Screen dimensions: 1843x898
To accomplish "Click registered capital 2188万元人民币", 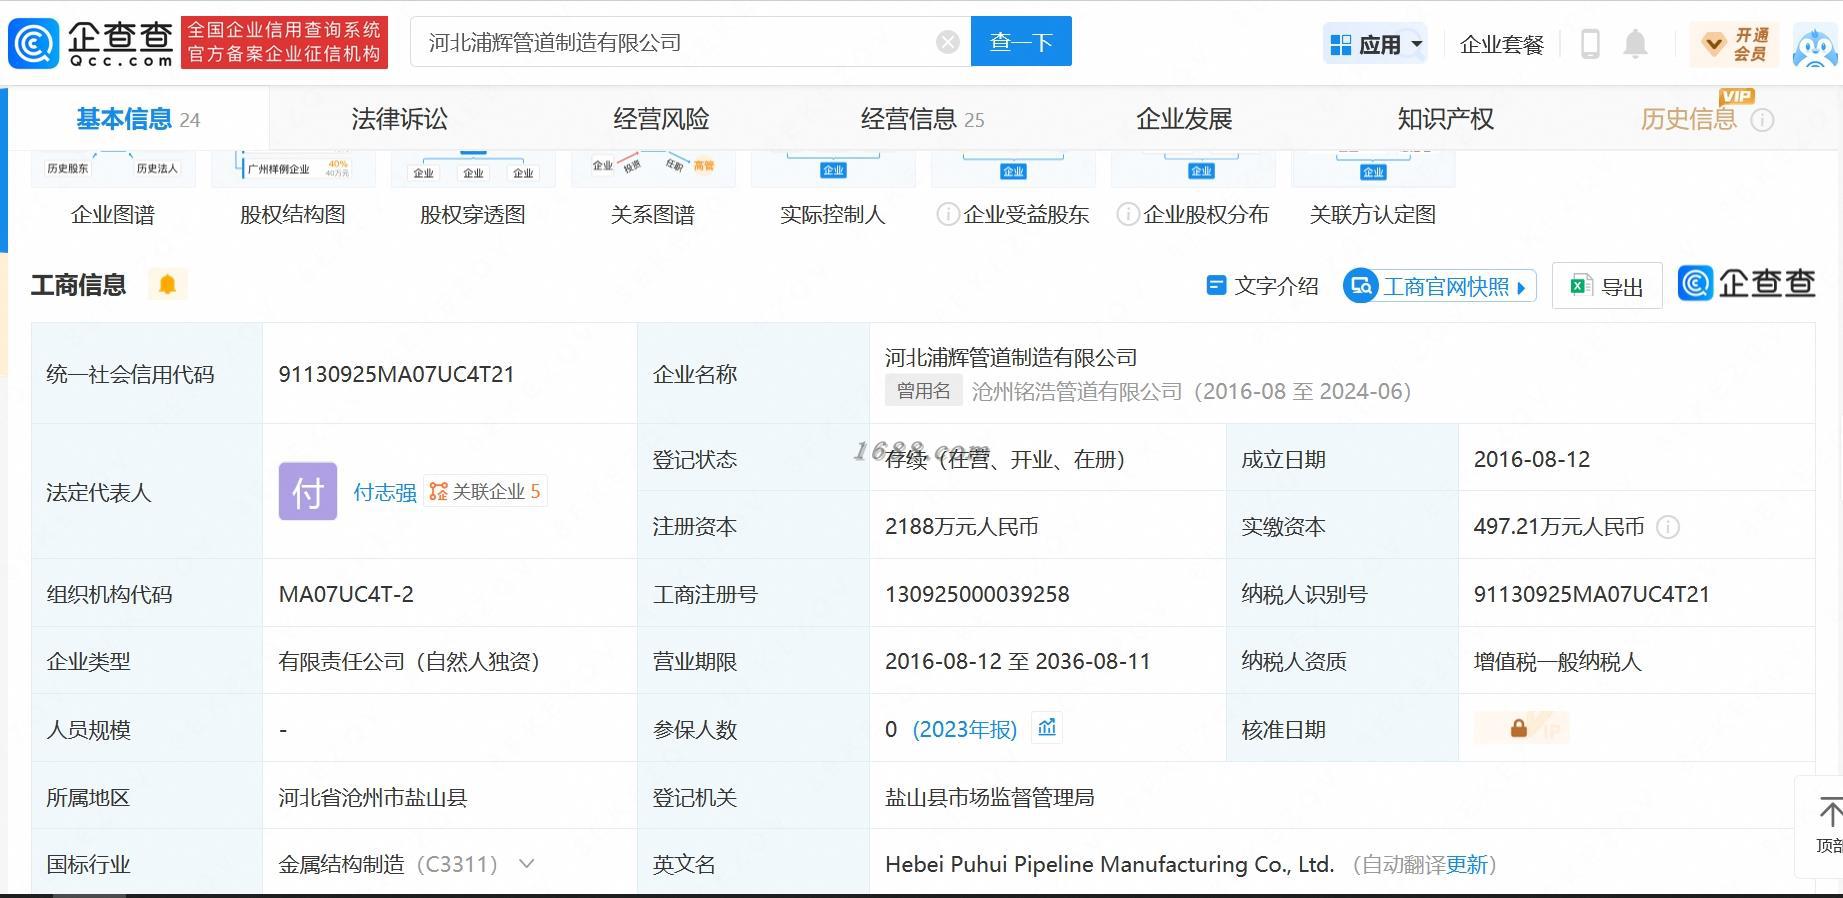I will tap(961, 527).
